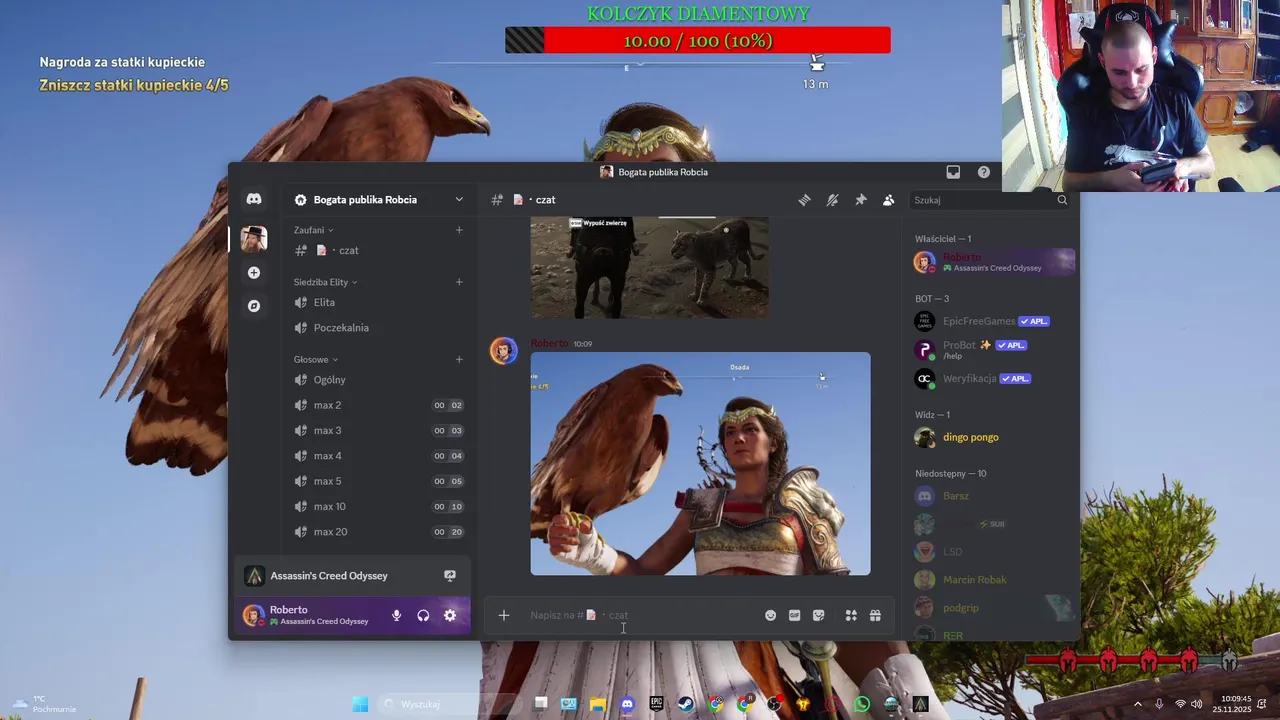
Task: Open offline member Marcin Robak's profile
Action: click(x=993, y=580)
